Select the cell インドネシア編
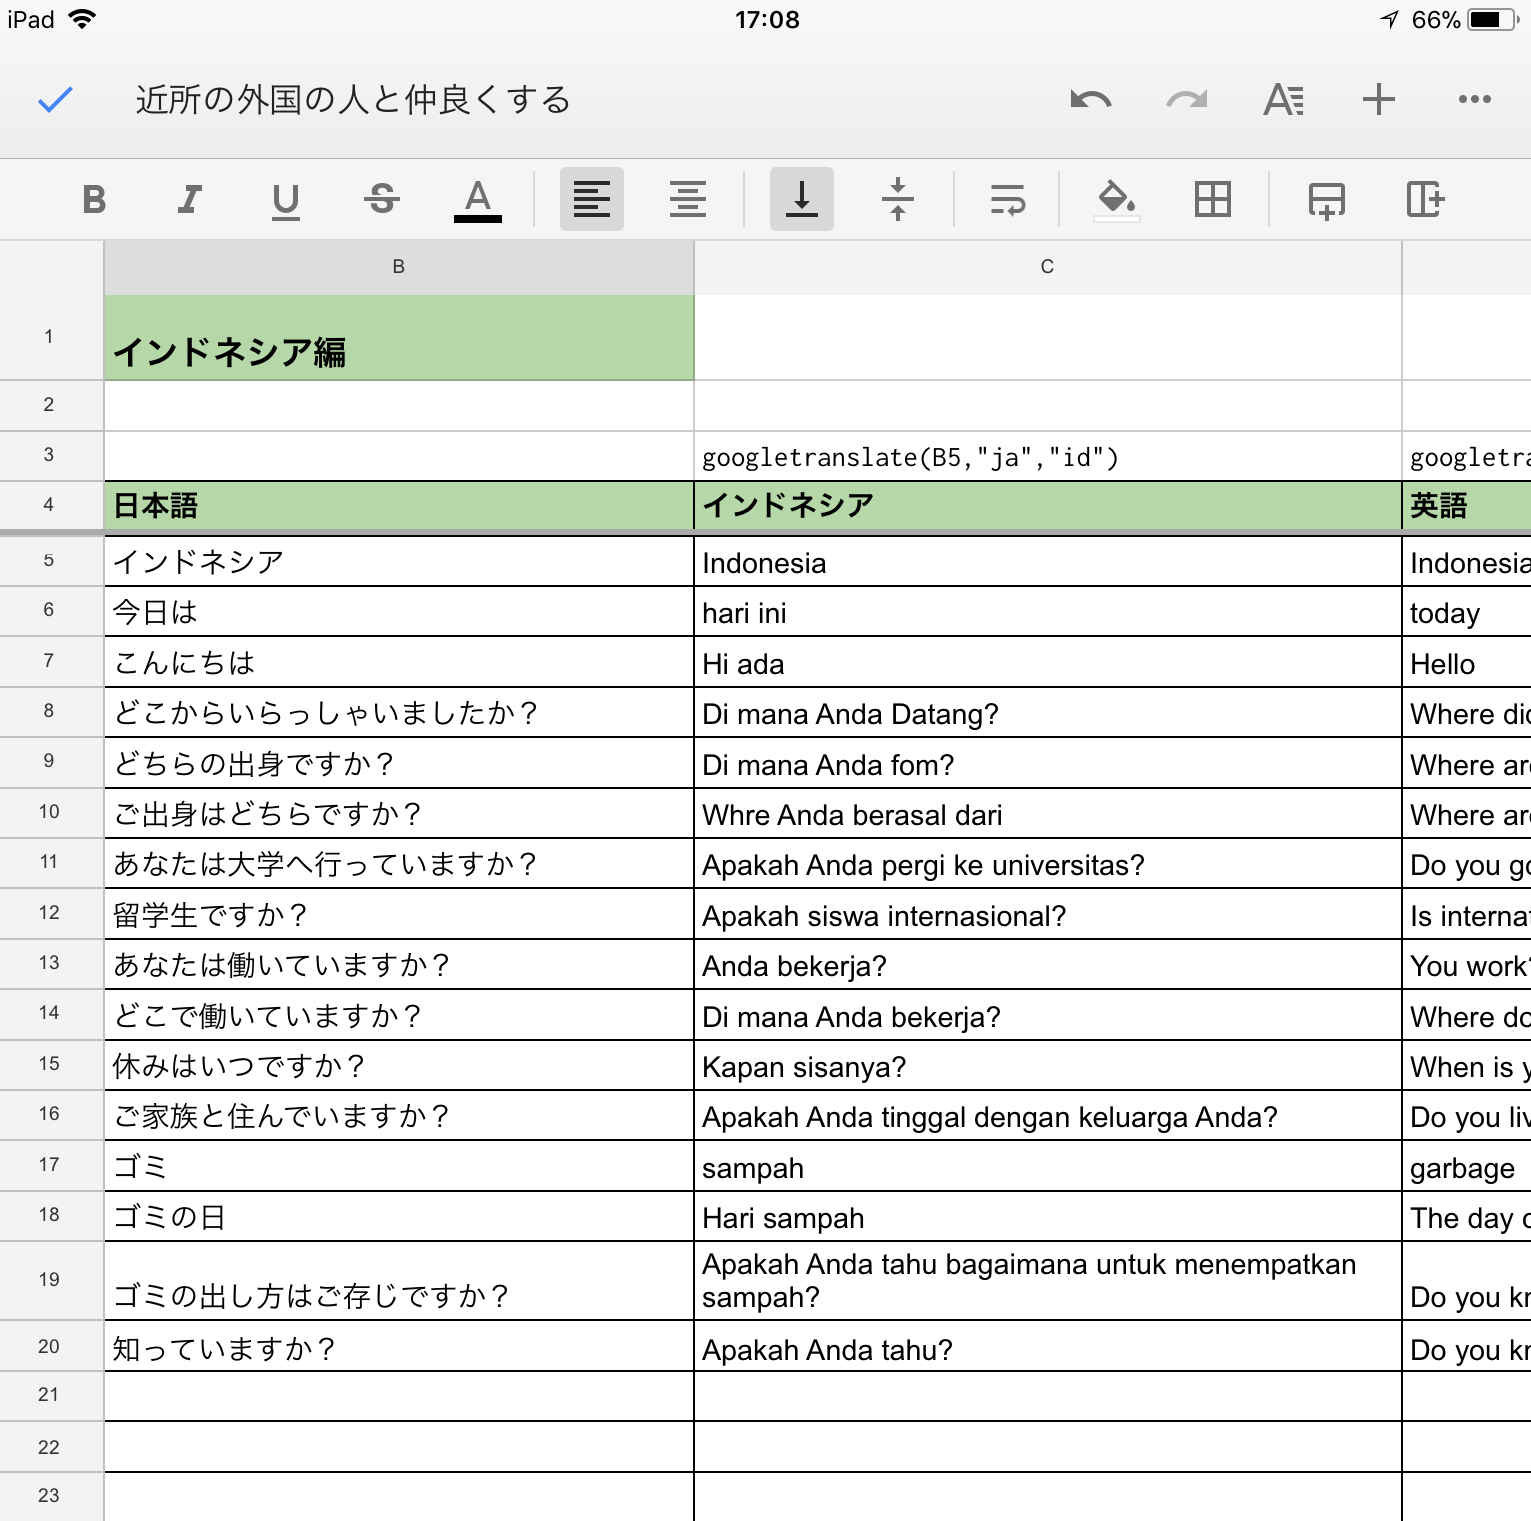This screenshot has width=1531, height=1521. [399, 338]
